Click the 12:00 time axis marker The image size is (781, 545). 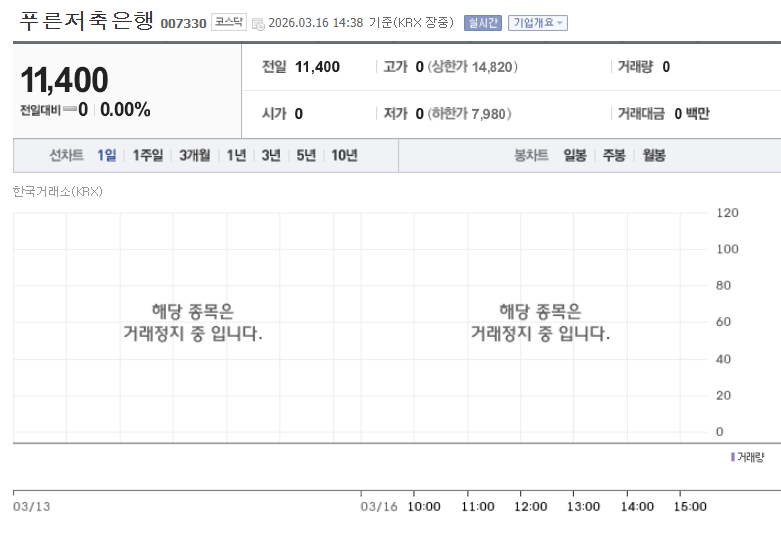coord(530,507)
